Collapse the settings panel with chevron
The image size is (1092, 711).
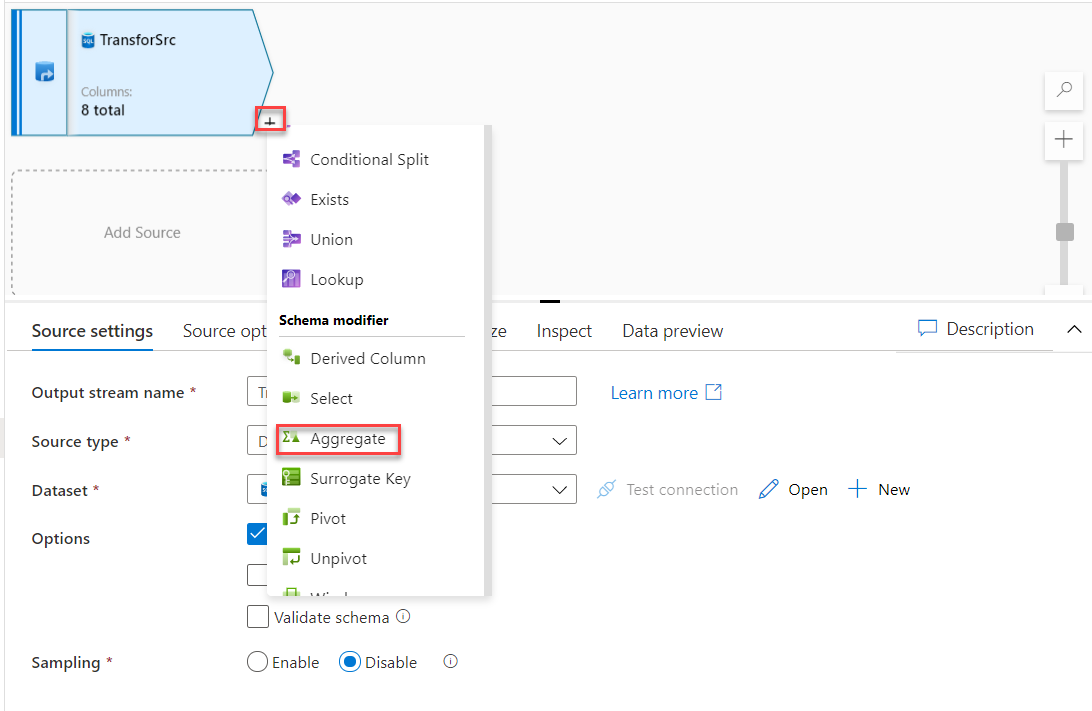tap(1075, 329)
